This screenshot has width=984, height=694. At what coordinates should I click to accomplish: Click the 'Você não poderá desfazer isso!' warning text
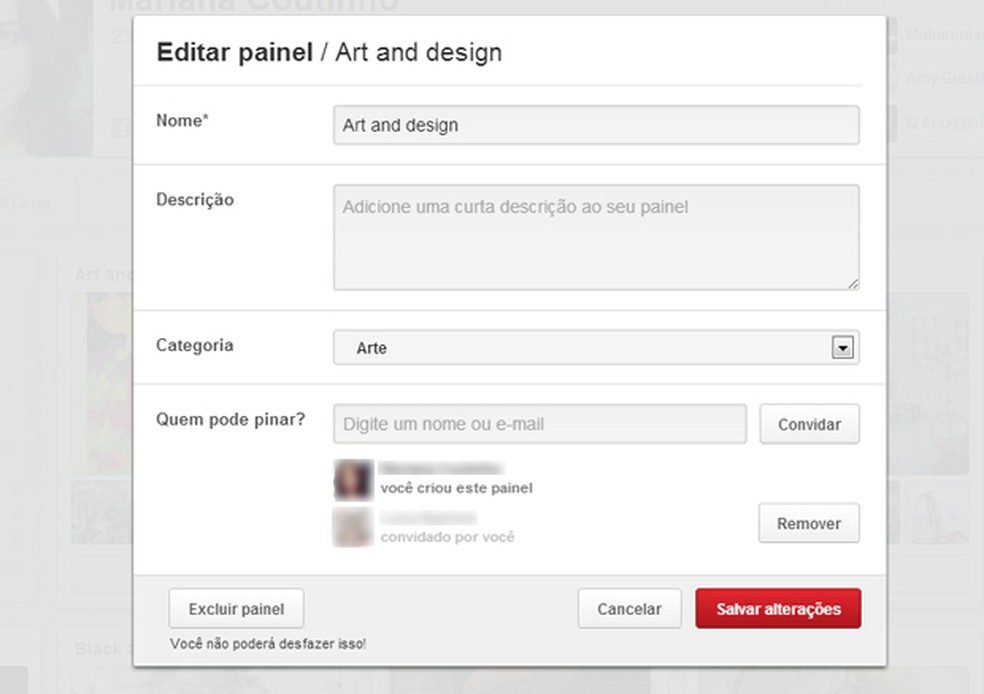pyautogui.click(x=268, y=643)
